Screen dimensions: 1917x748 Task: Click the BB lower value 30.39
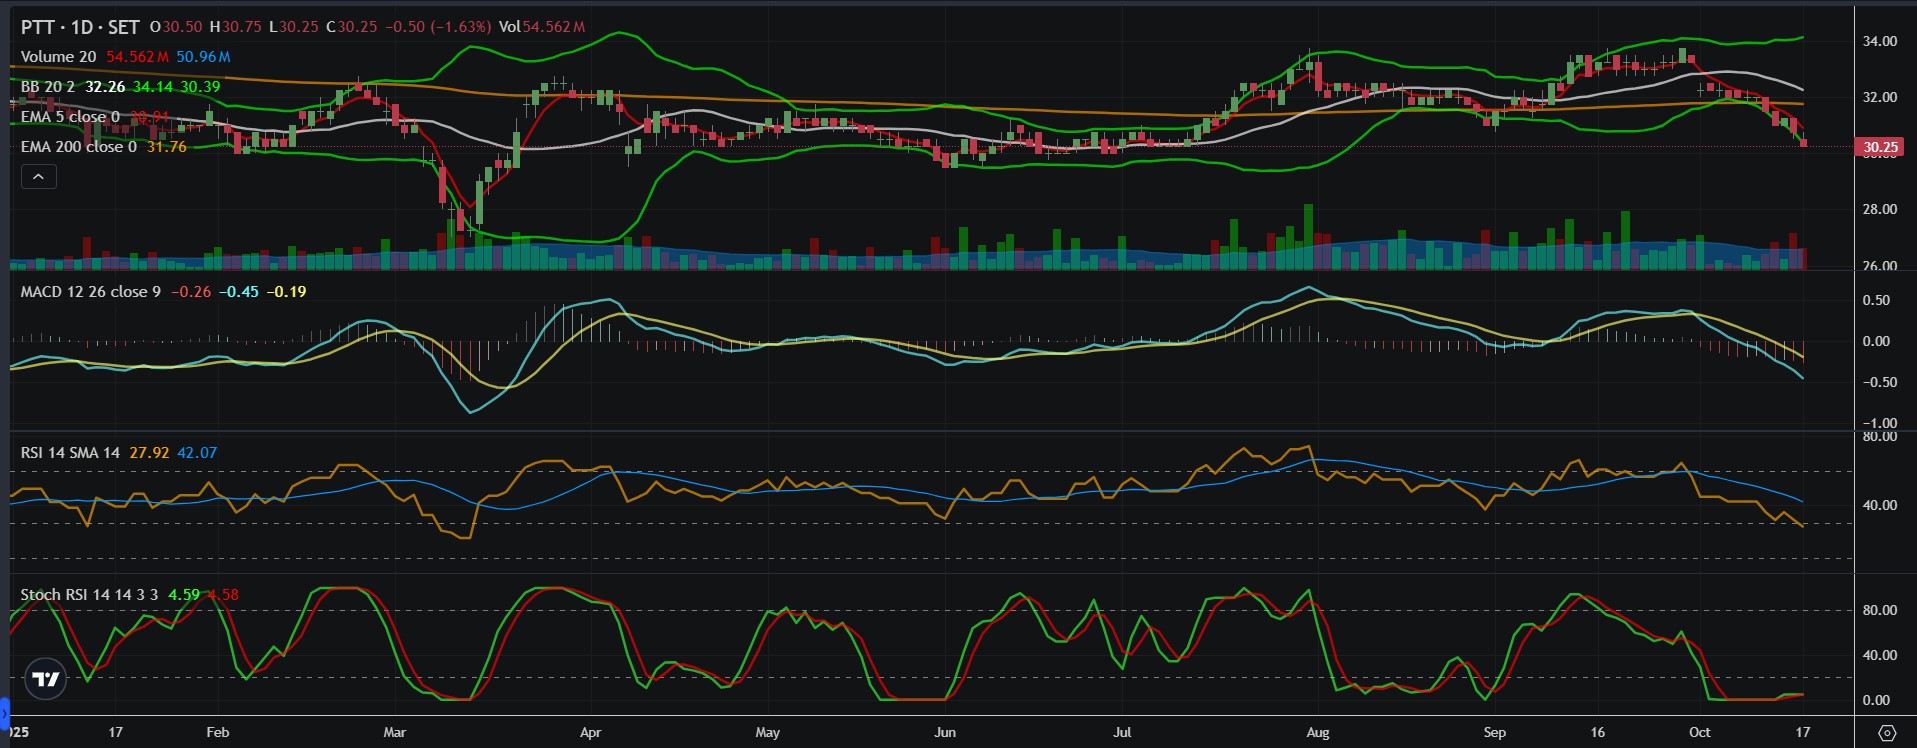pos(200,87)
